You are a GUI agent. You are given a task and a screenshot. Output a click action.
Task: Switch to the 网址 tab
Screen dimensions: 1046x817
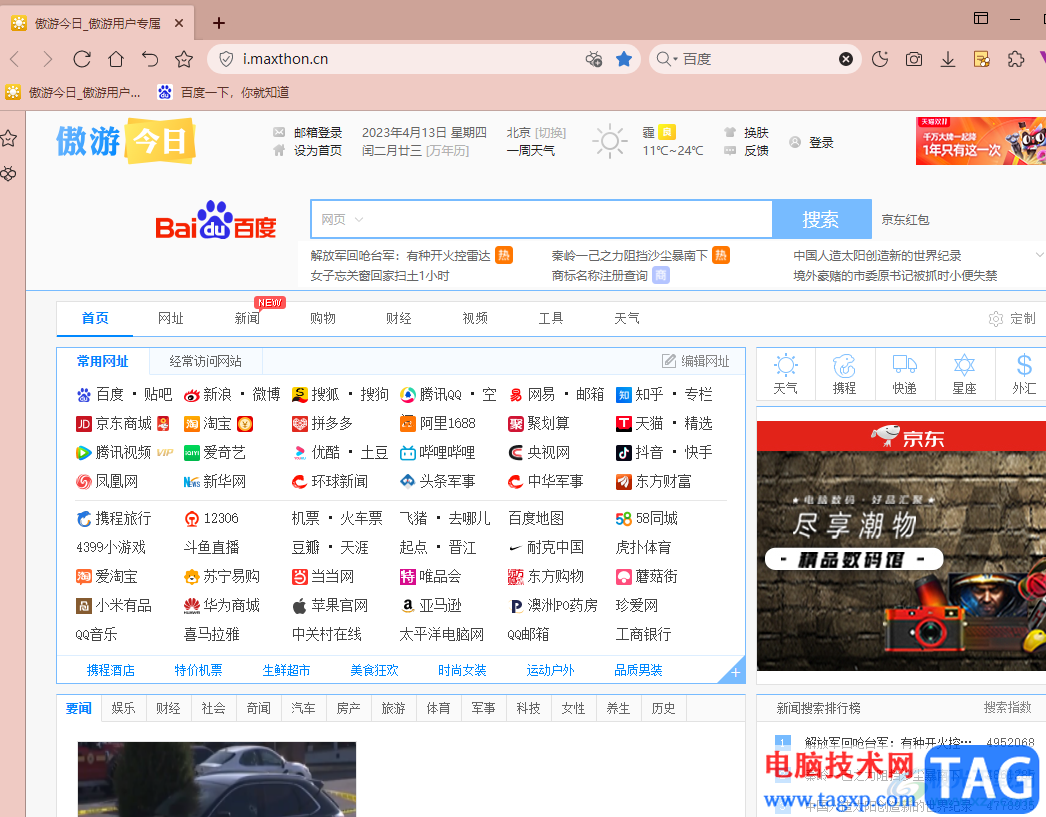point(171,318)
